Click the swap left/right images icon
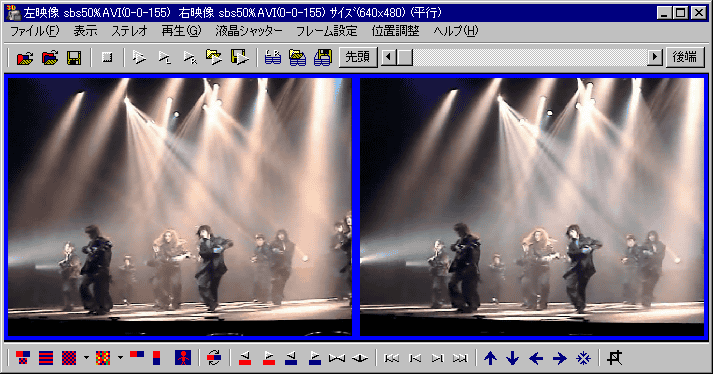Viewport: 713px width, 374px height. pyautogui.click(x=214, y=358)
